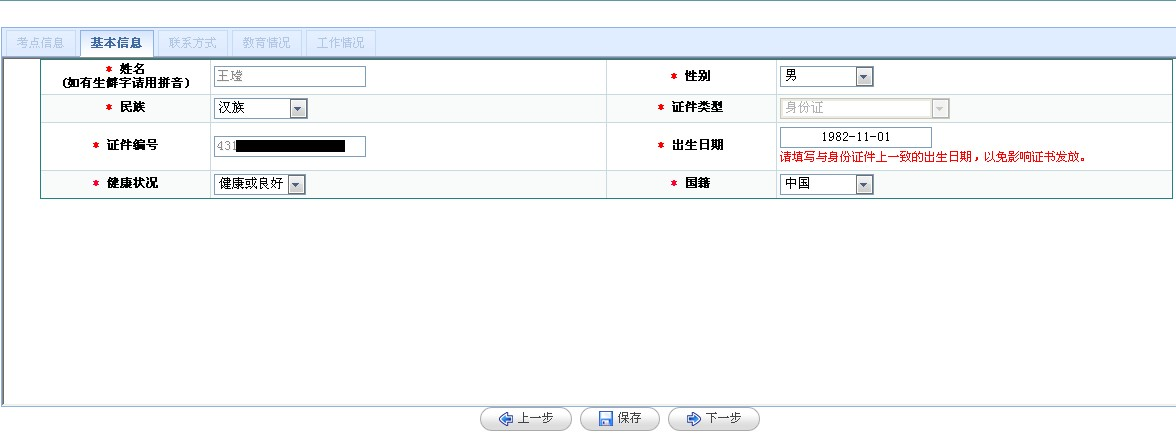Click the left arrow icon on 上一步
1176x439 pixels.
tap(506, 419)
